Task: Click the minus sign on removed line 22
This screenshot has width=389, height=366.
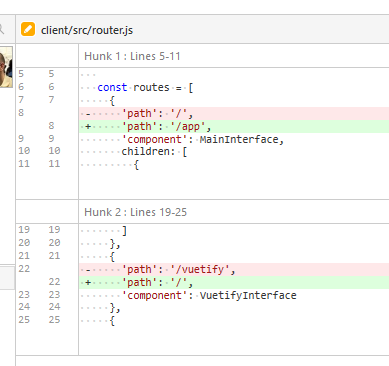Action: click(88, 270)
